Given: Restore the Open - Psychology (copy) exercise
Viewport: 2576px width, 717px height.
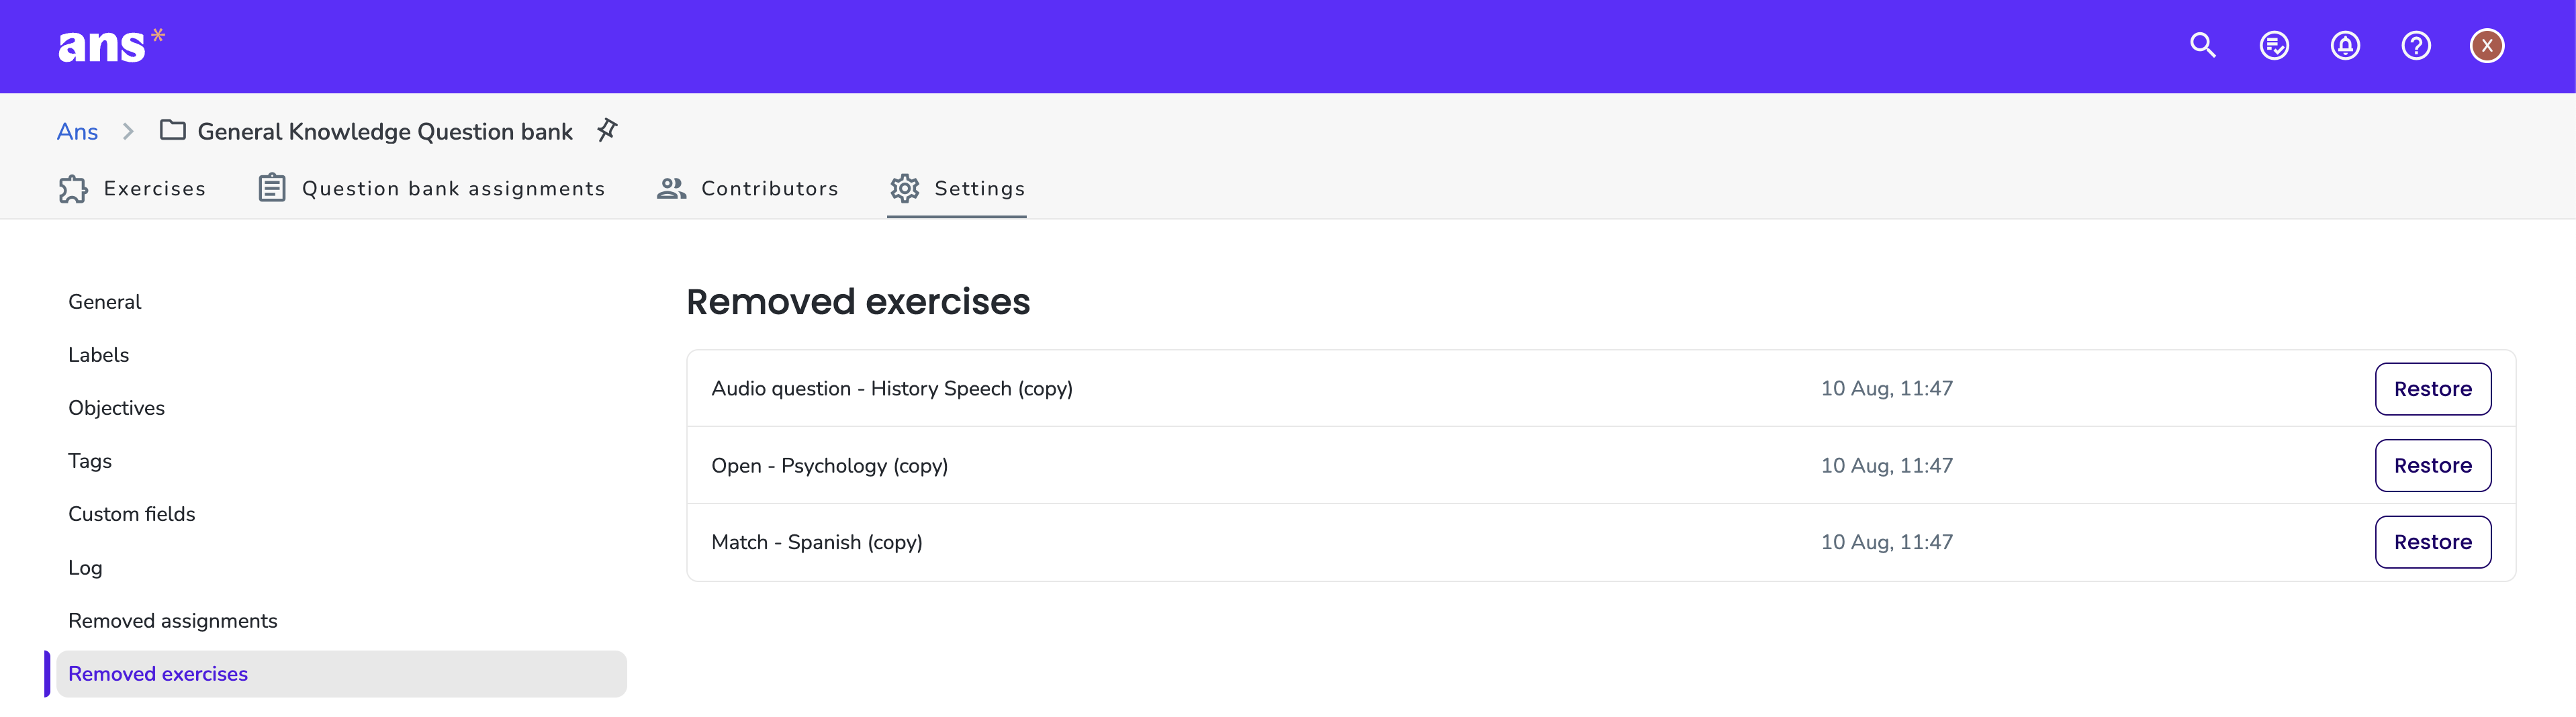Looking at the screenshot, I should pos(2432,466).
